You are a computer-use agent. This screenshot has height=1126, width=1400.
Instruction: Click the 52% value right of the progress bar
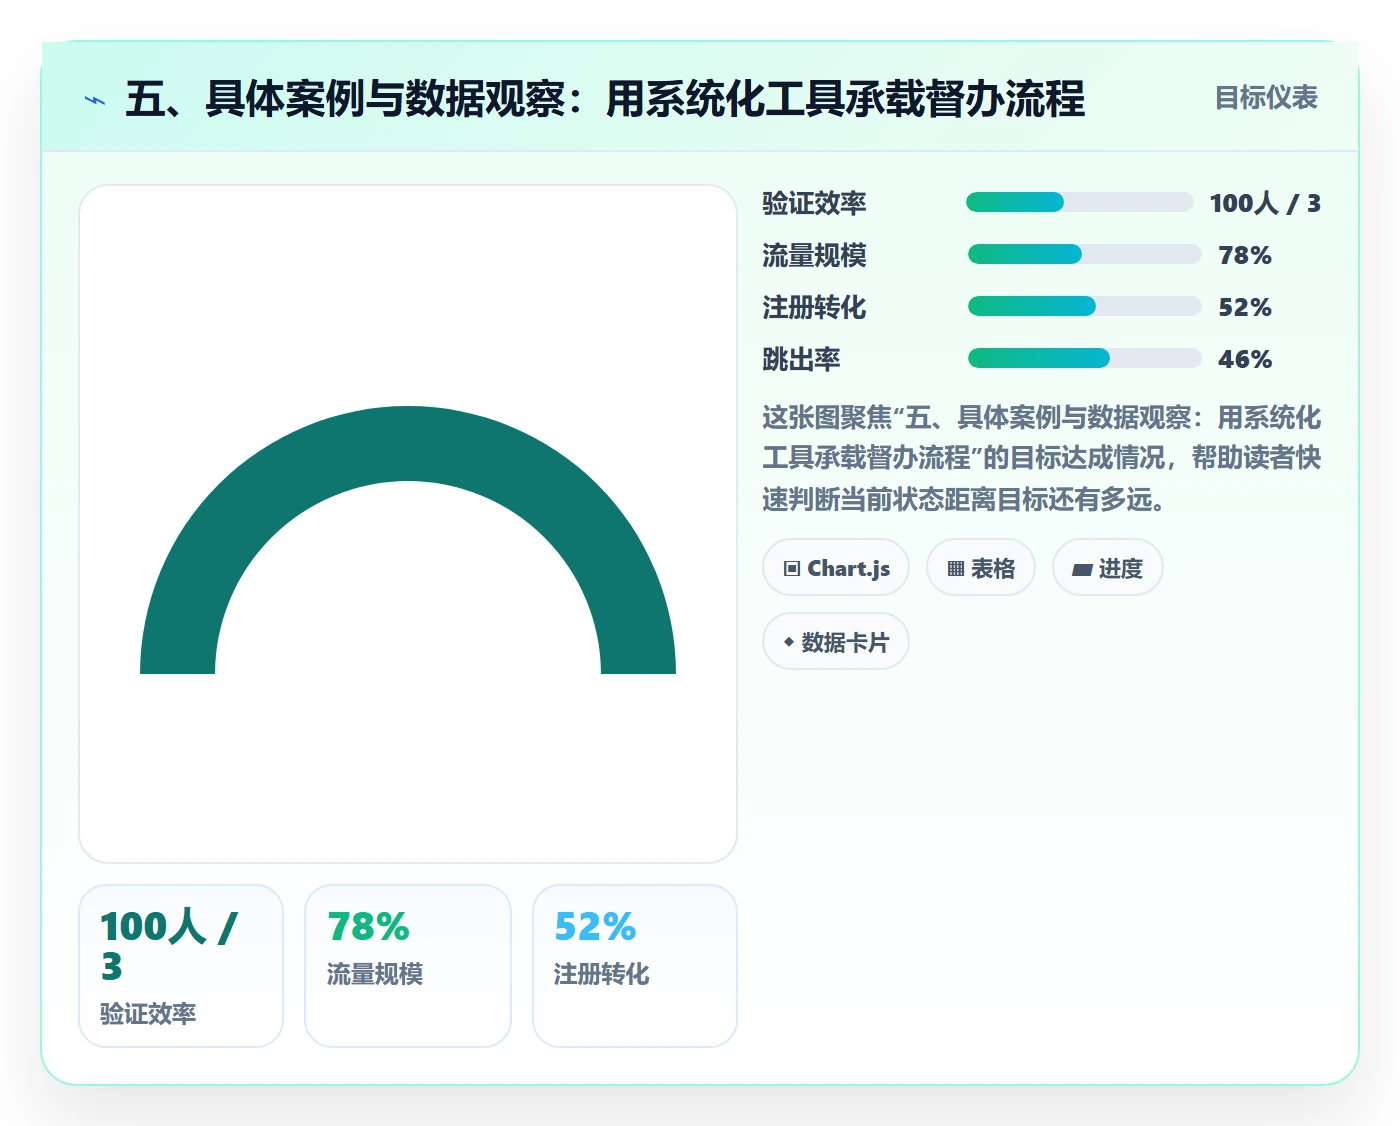tap(1245, 307)
